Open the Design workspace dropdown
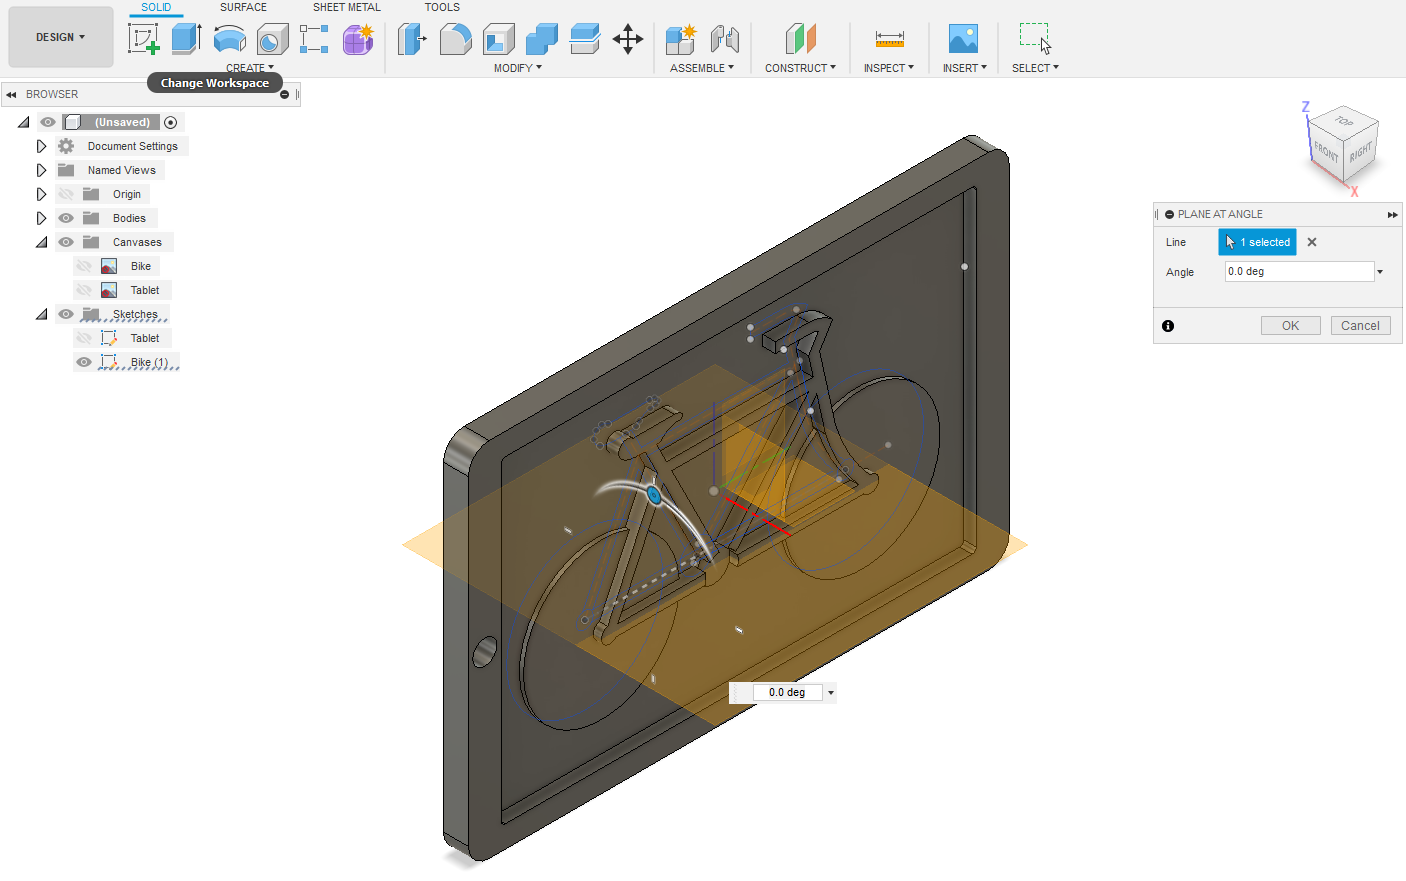This screenshot has height=881, width=1406. pos(61,37)
